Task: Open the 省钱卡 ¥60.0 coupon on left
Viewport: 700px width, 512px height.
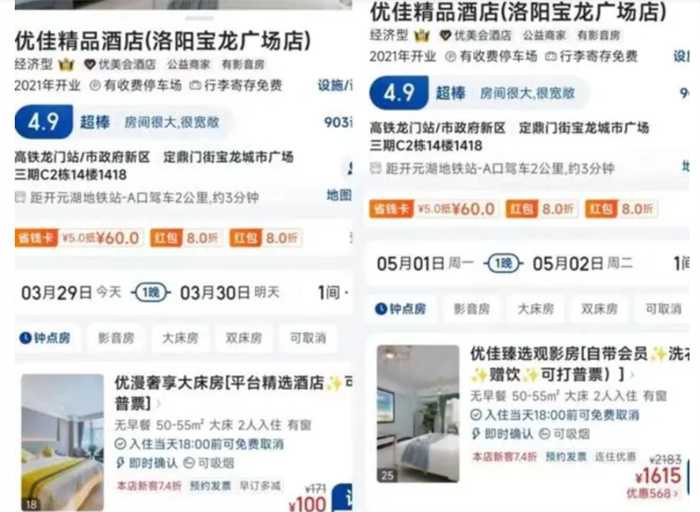Action: (79, 238)
